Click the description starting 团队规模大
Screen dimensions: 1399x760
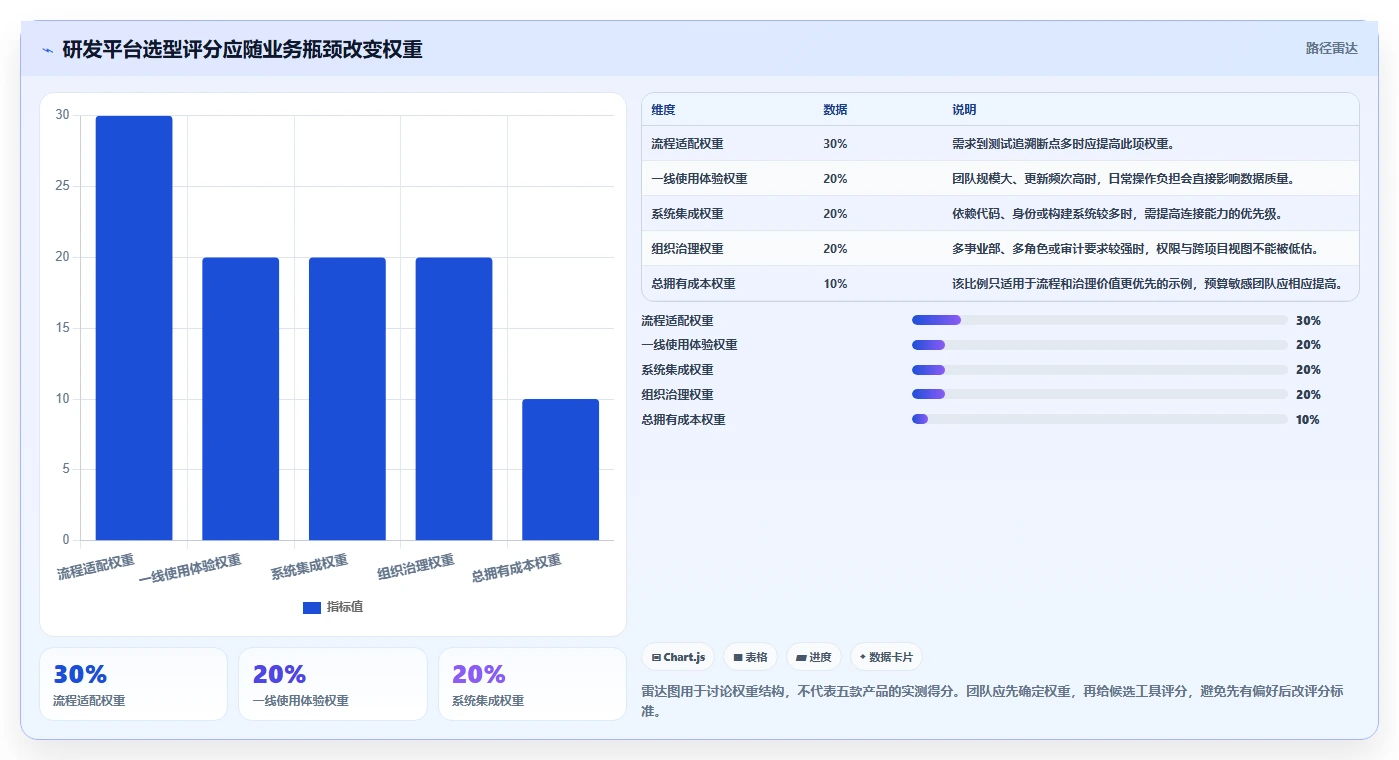pyautogui.click(x=1124, y=179)
